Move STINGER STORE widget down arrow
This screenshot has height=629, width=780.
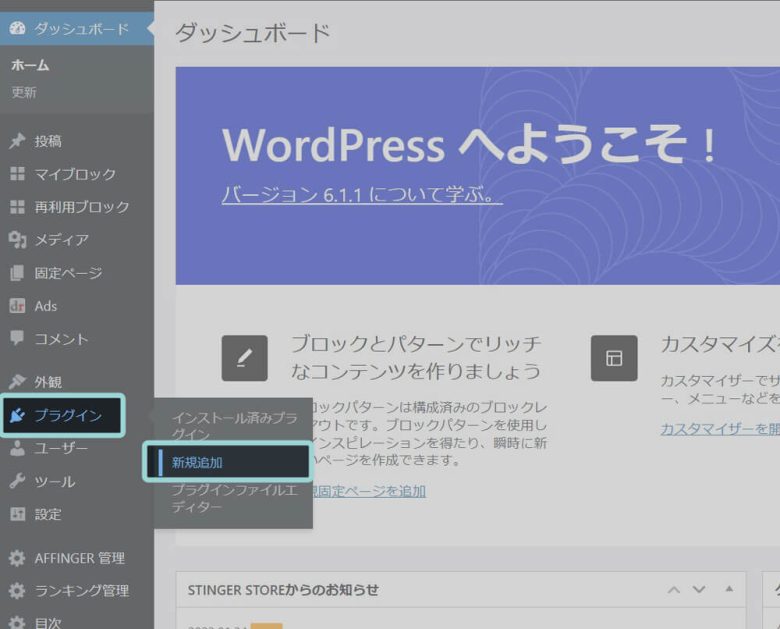(x=699, y=590)
